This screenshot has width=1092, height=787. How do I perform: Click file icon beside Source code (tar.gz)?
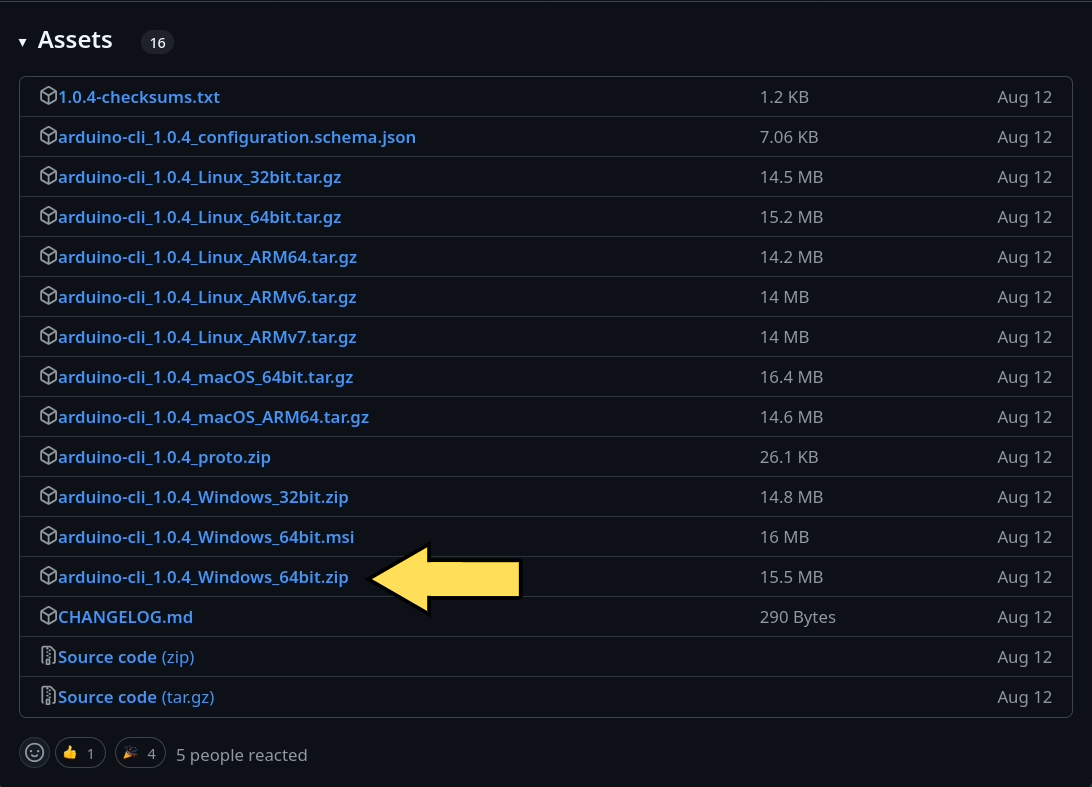[x=48, y=695]
